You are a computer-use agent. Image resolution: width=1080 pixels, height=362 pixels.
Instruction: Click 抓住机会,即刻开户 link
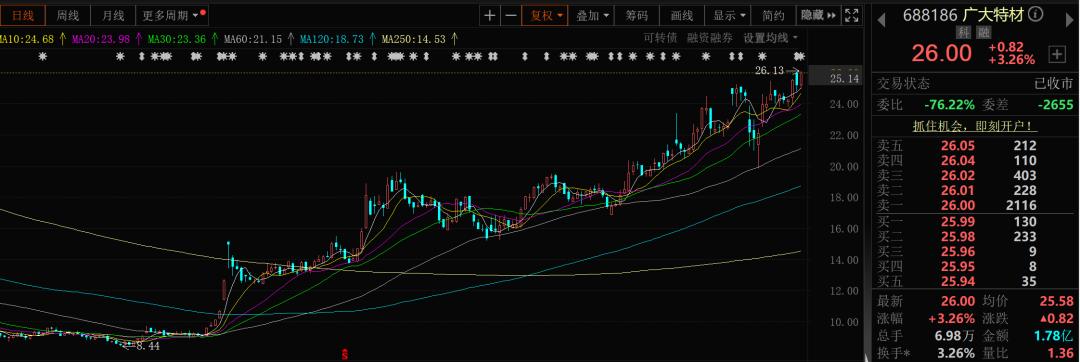(975, 127)
